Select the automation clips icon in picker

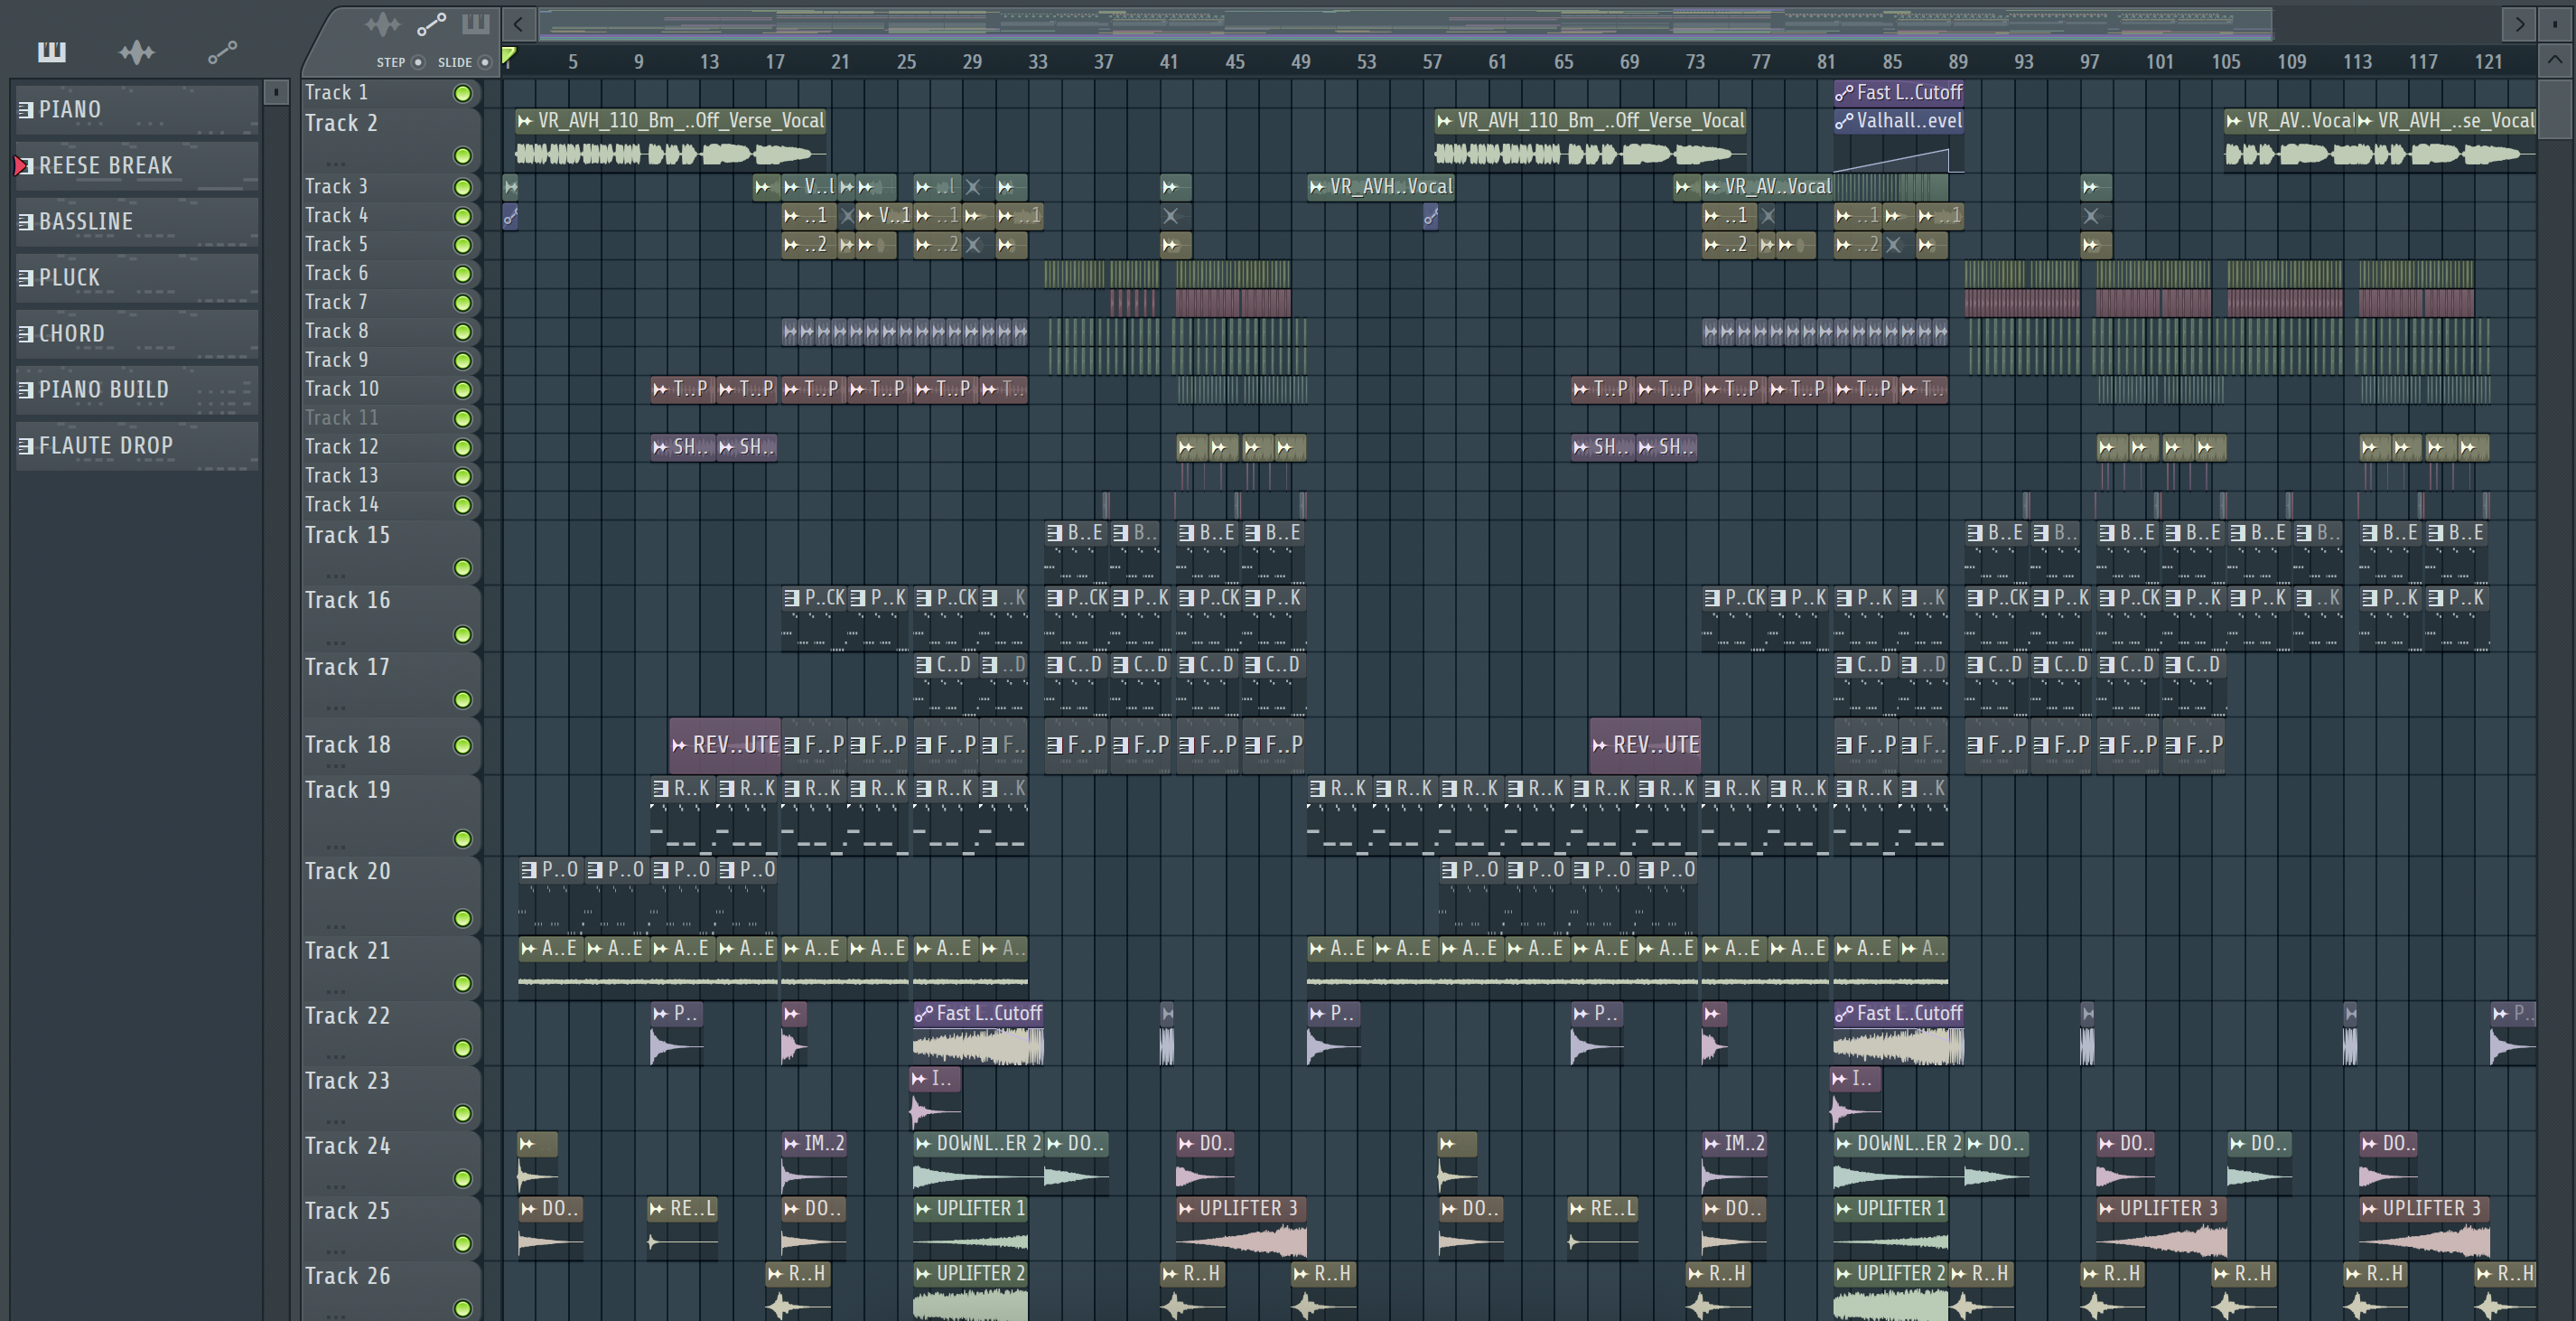[222, 52]
